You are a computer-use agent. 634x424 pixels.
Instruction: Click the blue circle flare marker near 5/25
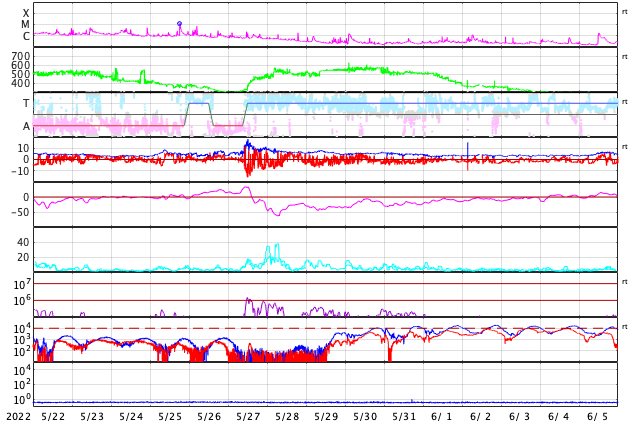180,23
